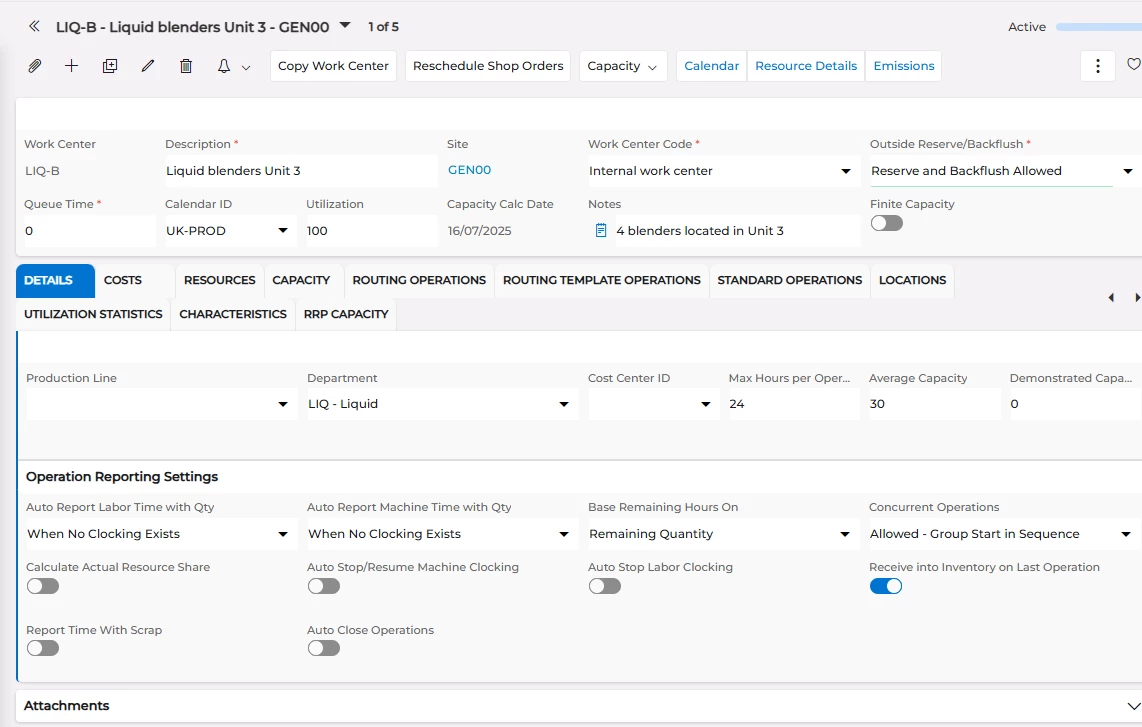Click Copy Work Center button
Image resolution: width=1142 pixels, height=727 pixels.
[334, 66]
